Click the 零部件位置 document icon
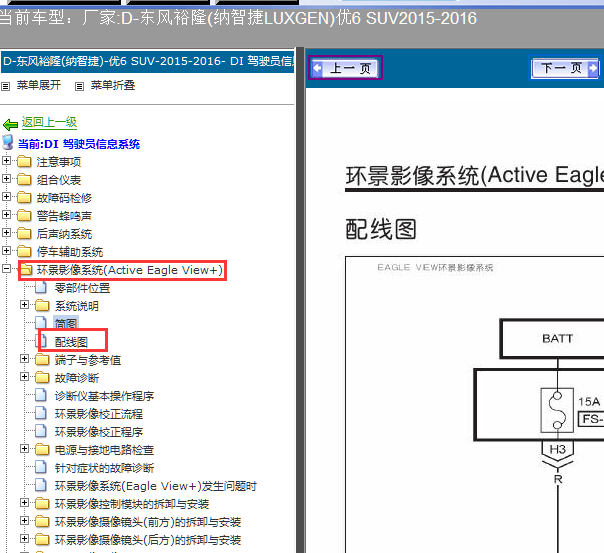Viewport: 604px width, 553px height. (41, 287)
